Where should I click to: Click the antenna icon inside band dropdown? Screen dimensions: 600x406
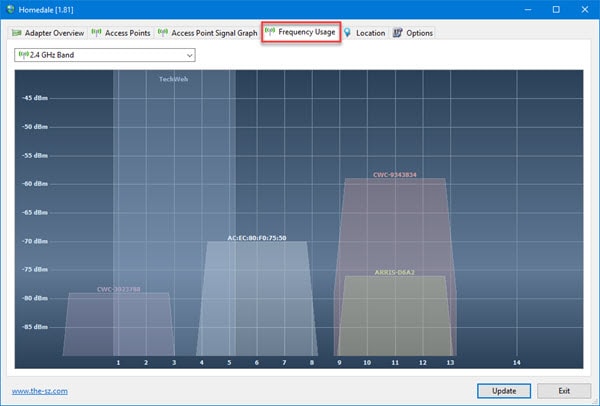coord(23,55)
